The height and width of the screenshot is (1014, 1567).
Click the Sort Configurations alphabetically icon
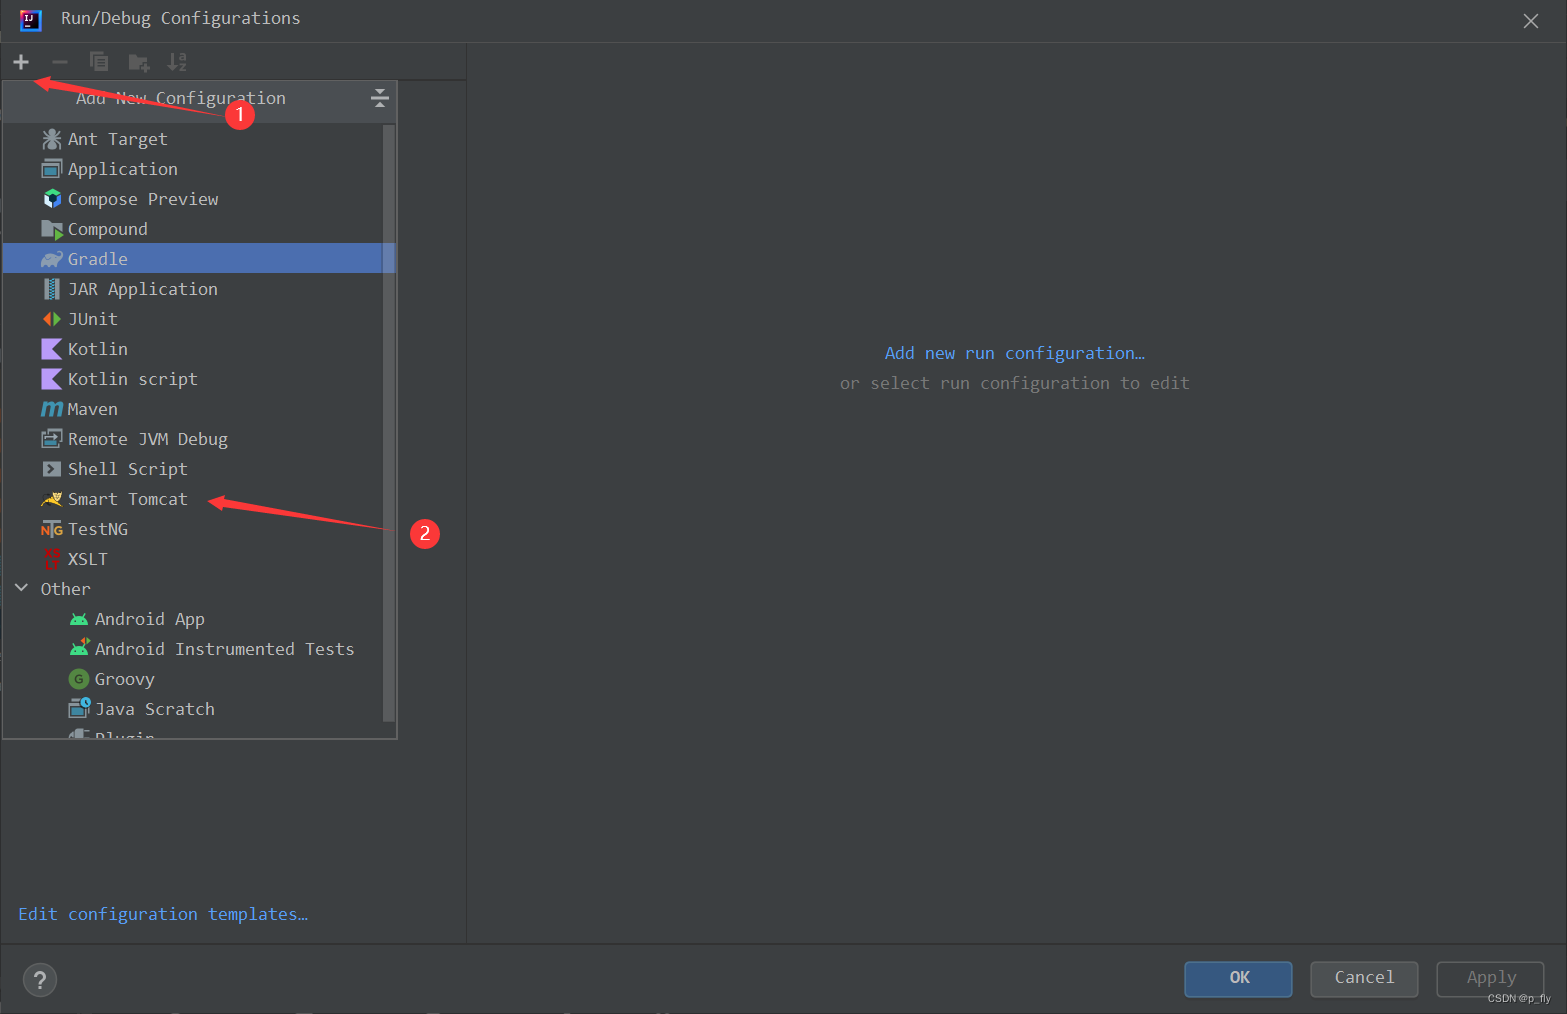[x=177, y=62]
